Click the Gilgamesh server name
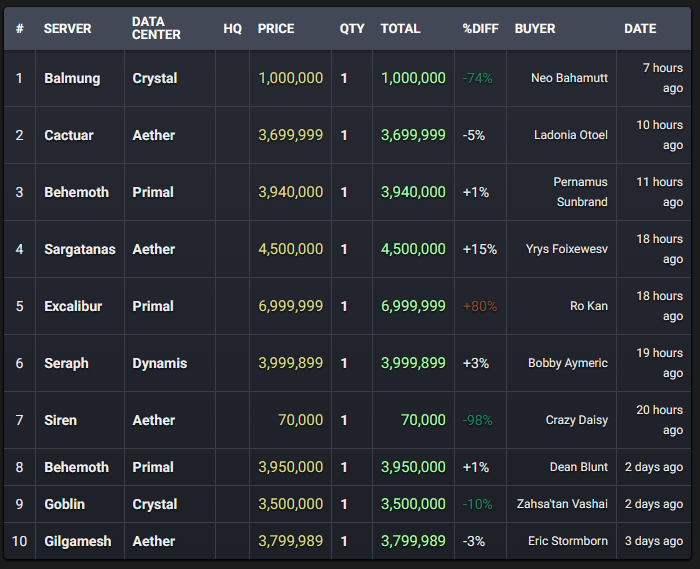This screenshot has height=569, width=700. point(78,541)
